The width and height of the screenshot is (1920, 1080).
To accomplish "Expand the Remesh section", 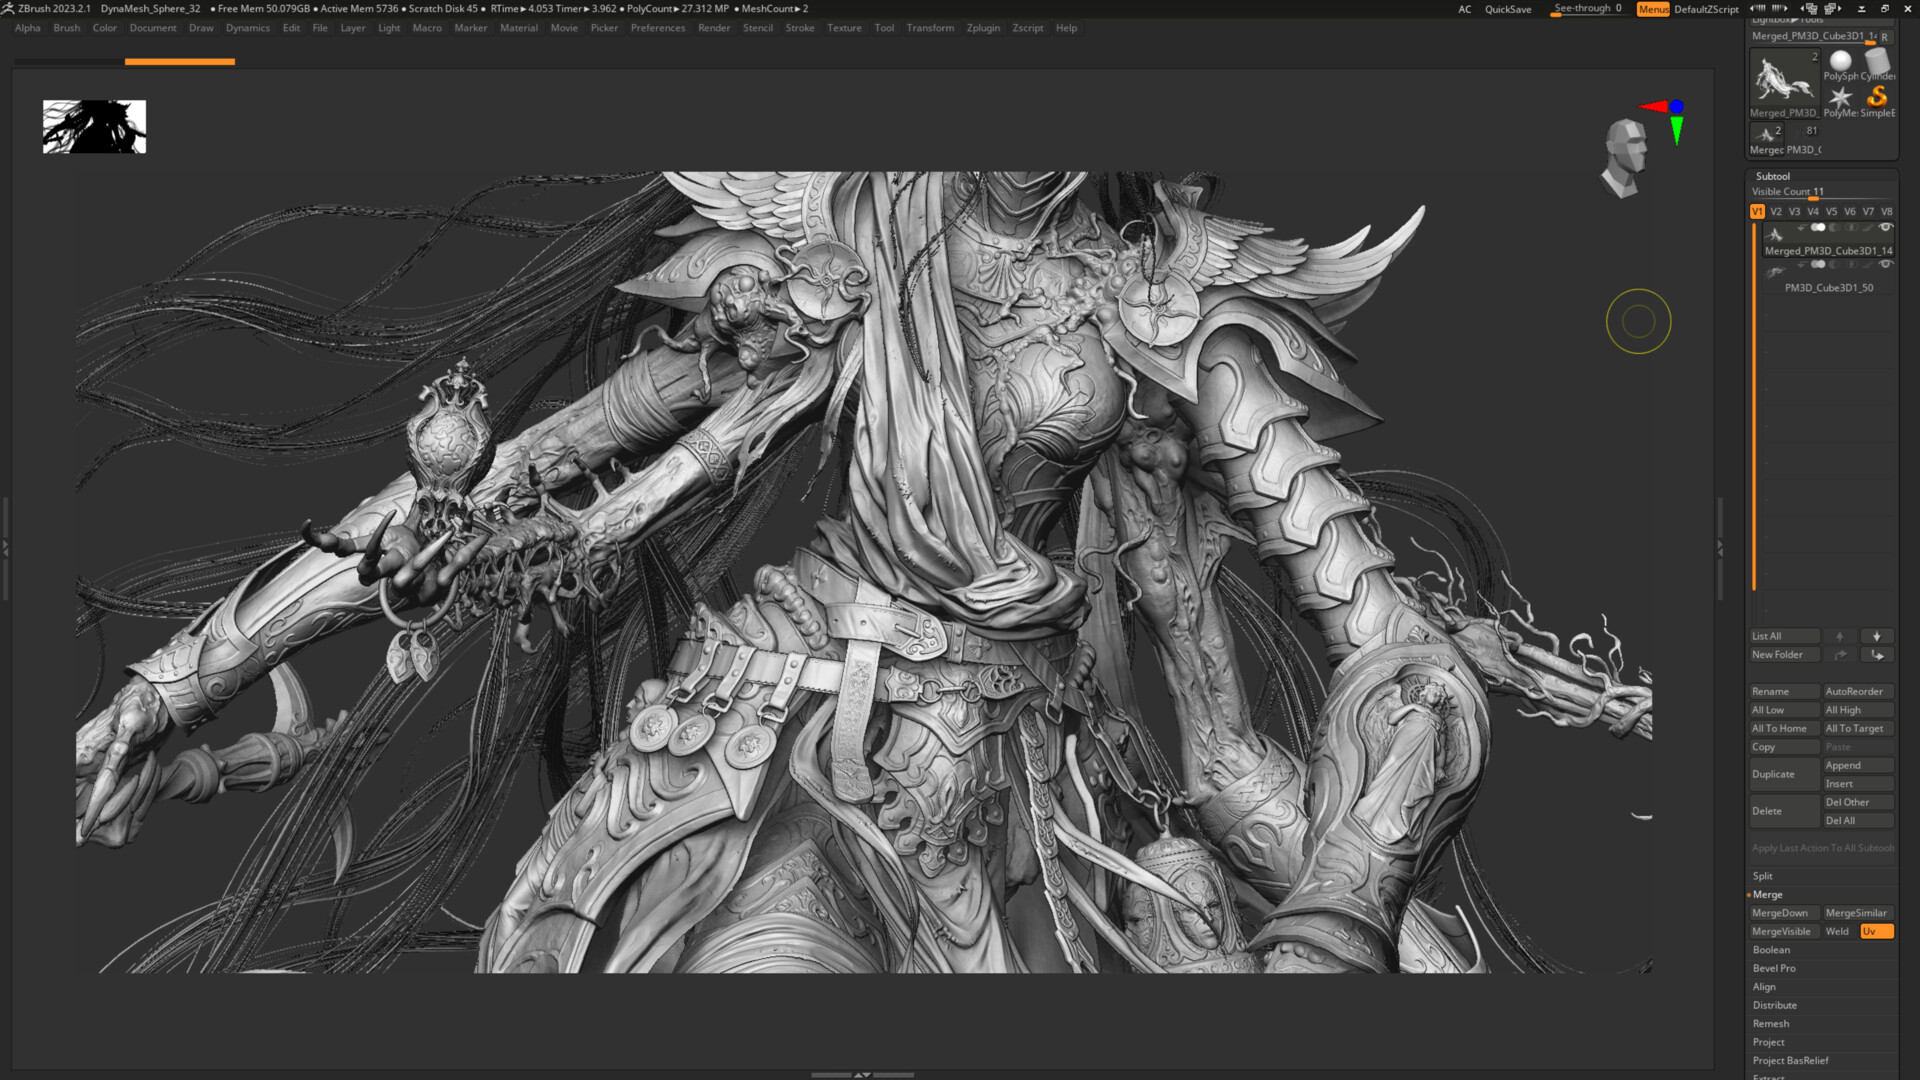I will coord(1770,1024).
